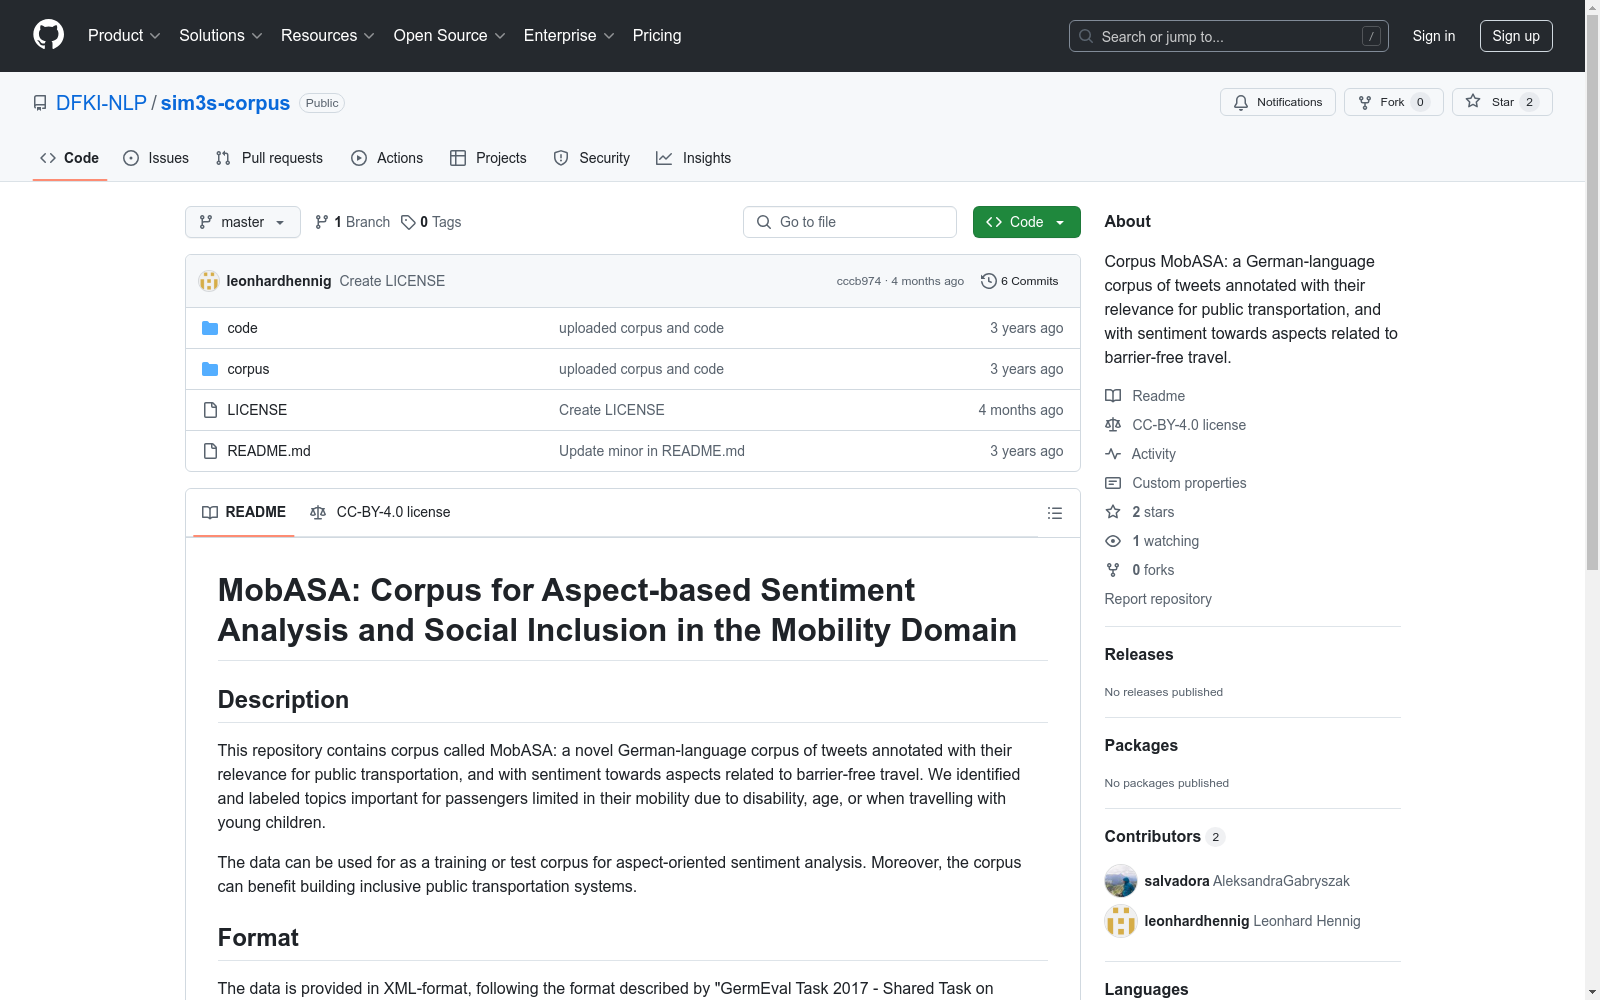The image size is (1600, 1000).
Task: View the 0 Tags link
Action: click(x=431, y=222)
